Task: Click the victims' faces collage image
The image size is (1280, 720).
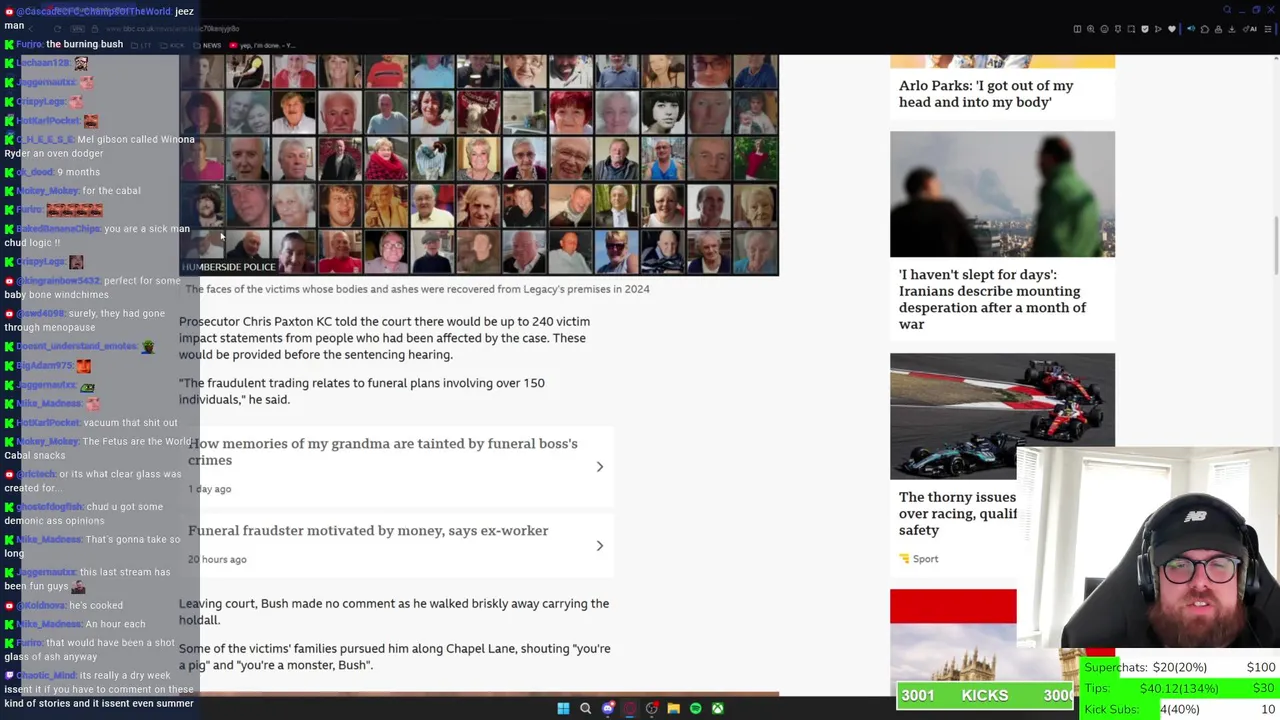Action: (479, 165)
